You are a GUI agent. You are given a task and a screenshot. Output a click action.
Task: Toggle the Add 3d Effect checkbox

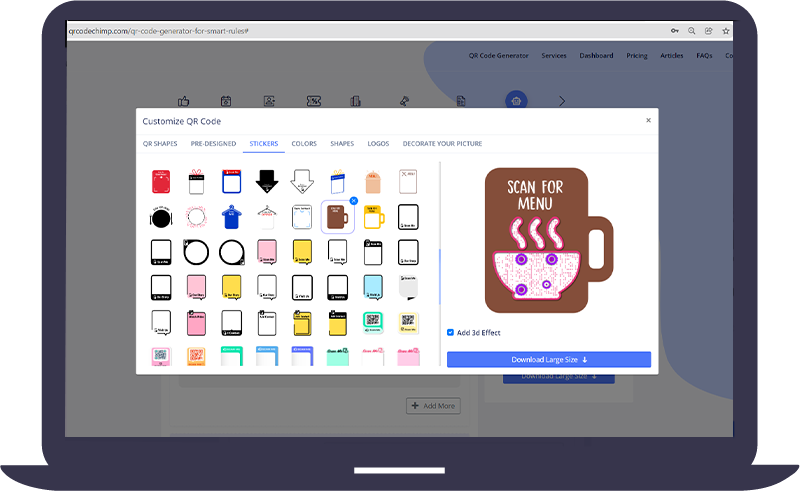pyautogui.click(x=451, y=332)
